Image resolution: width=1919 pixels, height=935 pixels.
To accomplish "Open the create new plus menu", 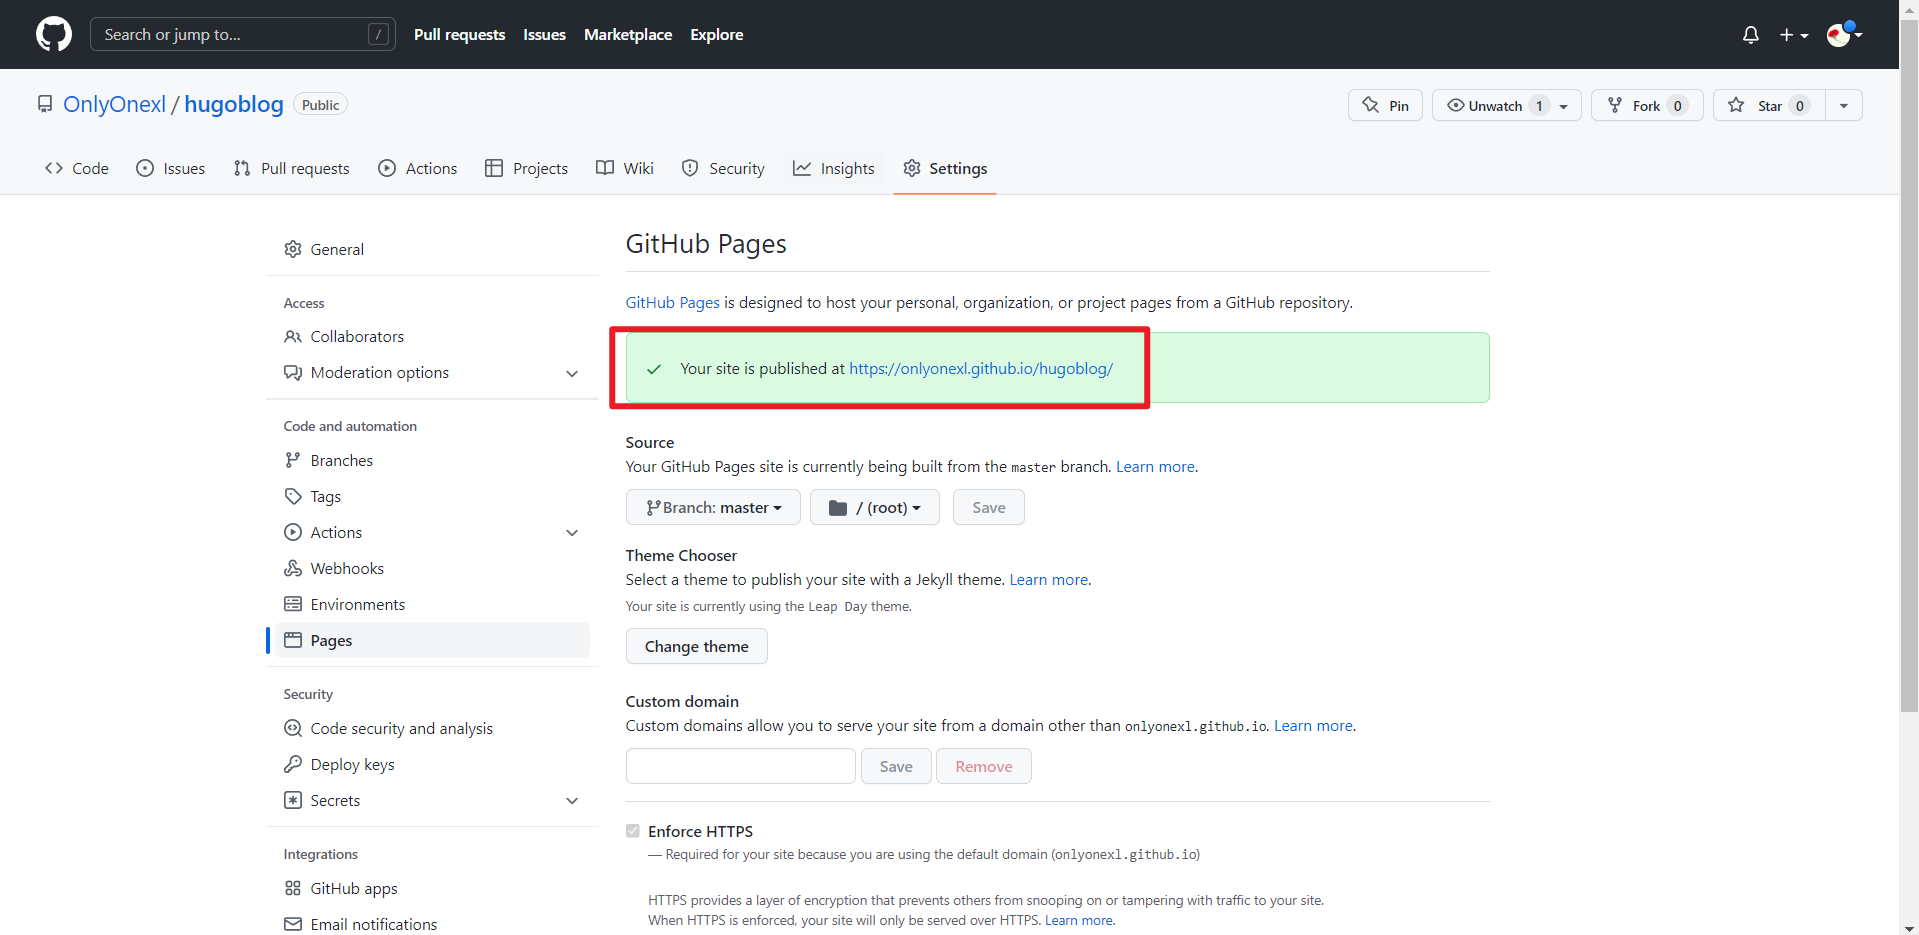I will pos(1793,35).
